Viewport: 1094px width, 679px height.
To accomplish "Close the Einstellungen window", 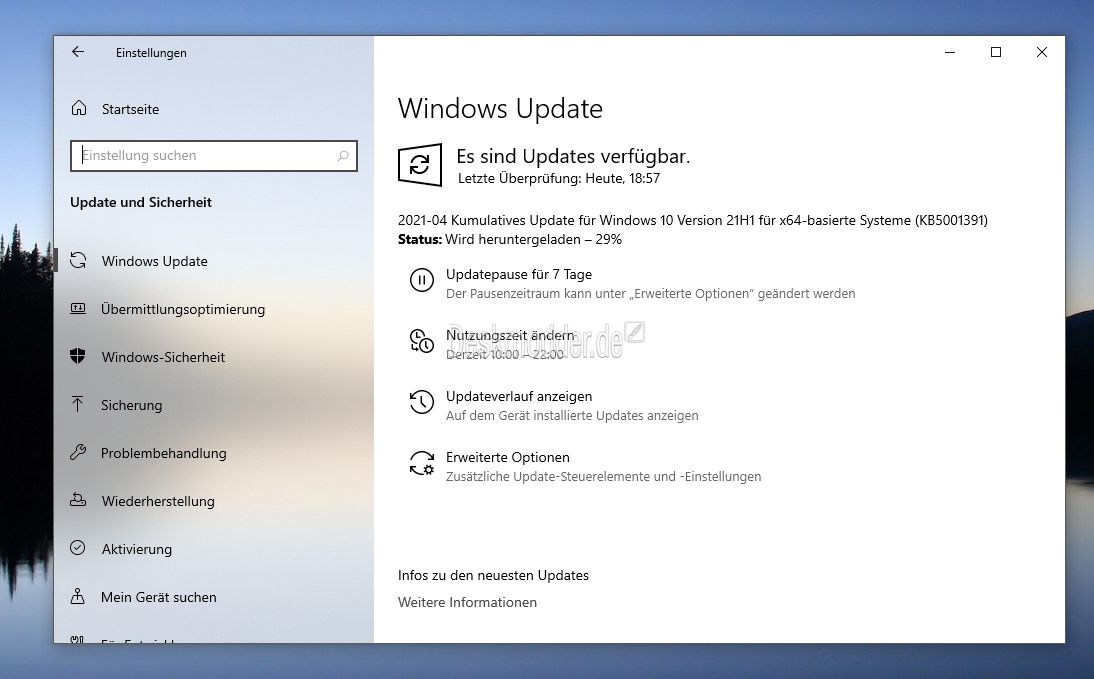I will tap(1042, 52).
